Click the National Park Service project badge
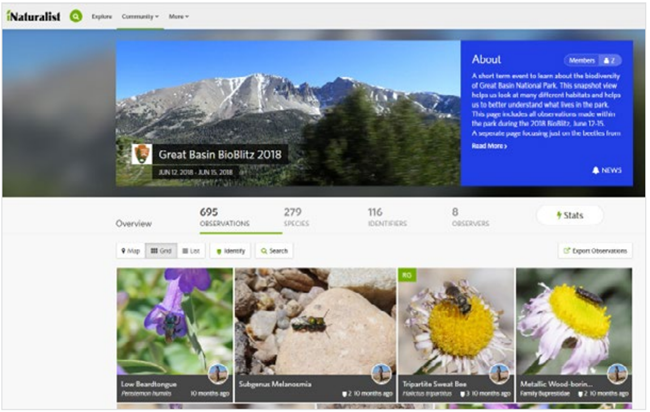650x412 pixels. (x=141, y=154)
